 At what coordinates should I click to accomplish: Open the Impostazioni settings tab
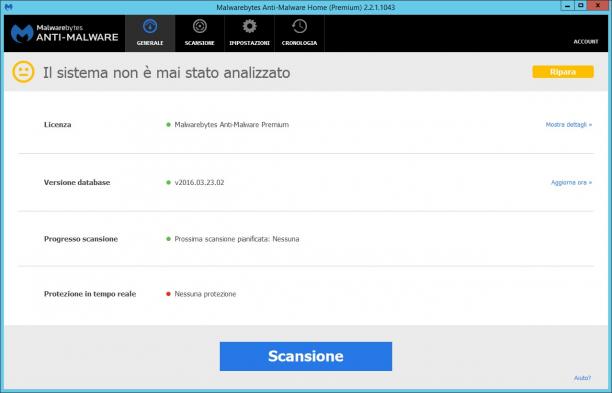[x=249, y=34]
